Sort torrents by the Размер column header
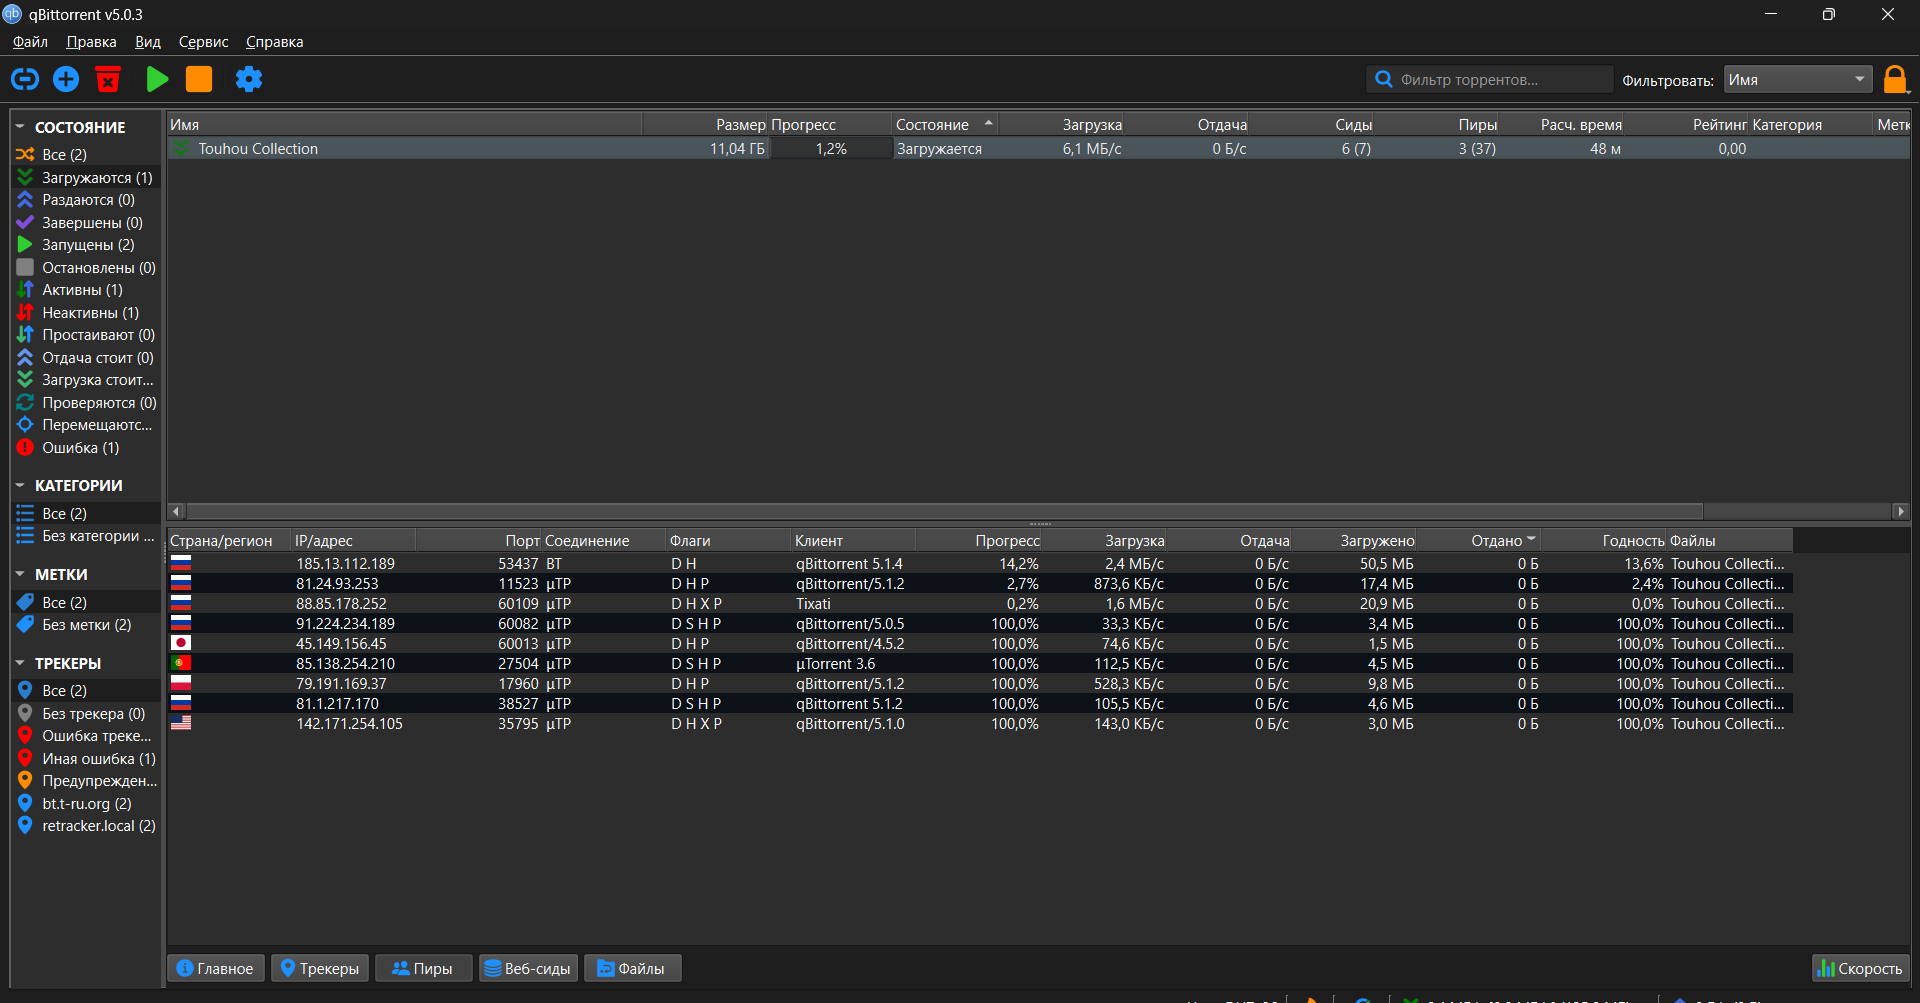 [705, 124]
